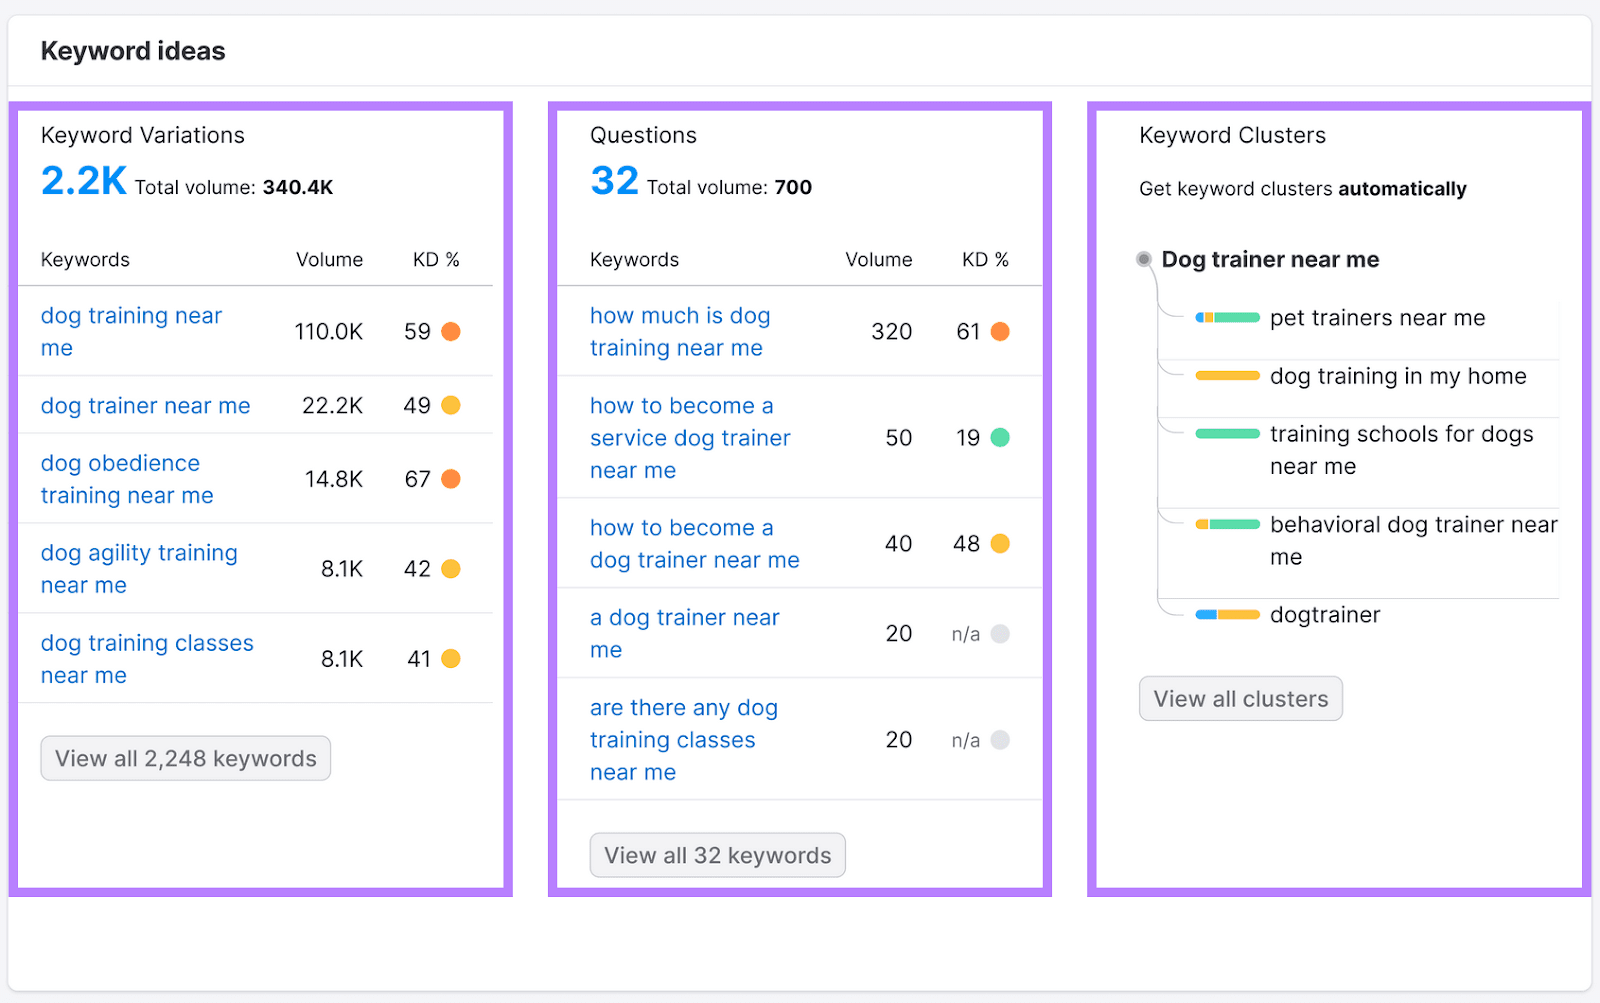Click the gray n/a dot for 'a dog trainer near me'

1000,634
